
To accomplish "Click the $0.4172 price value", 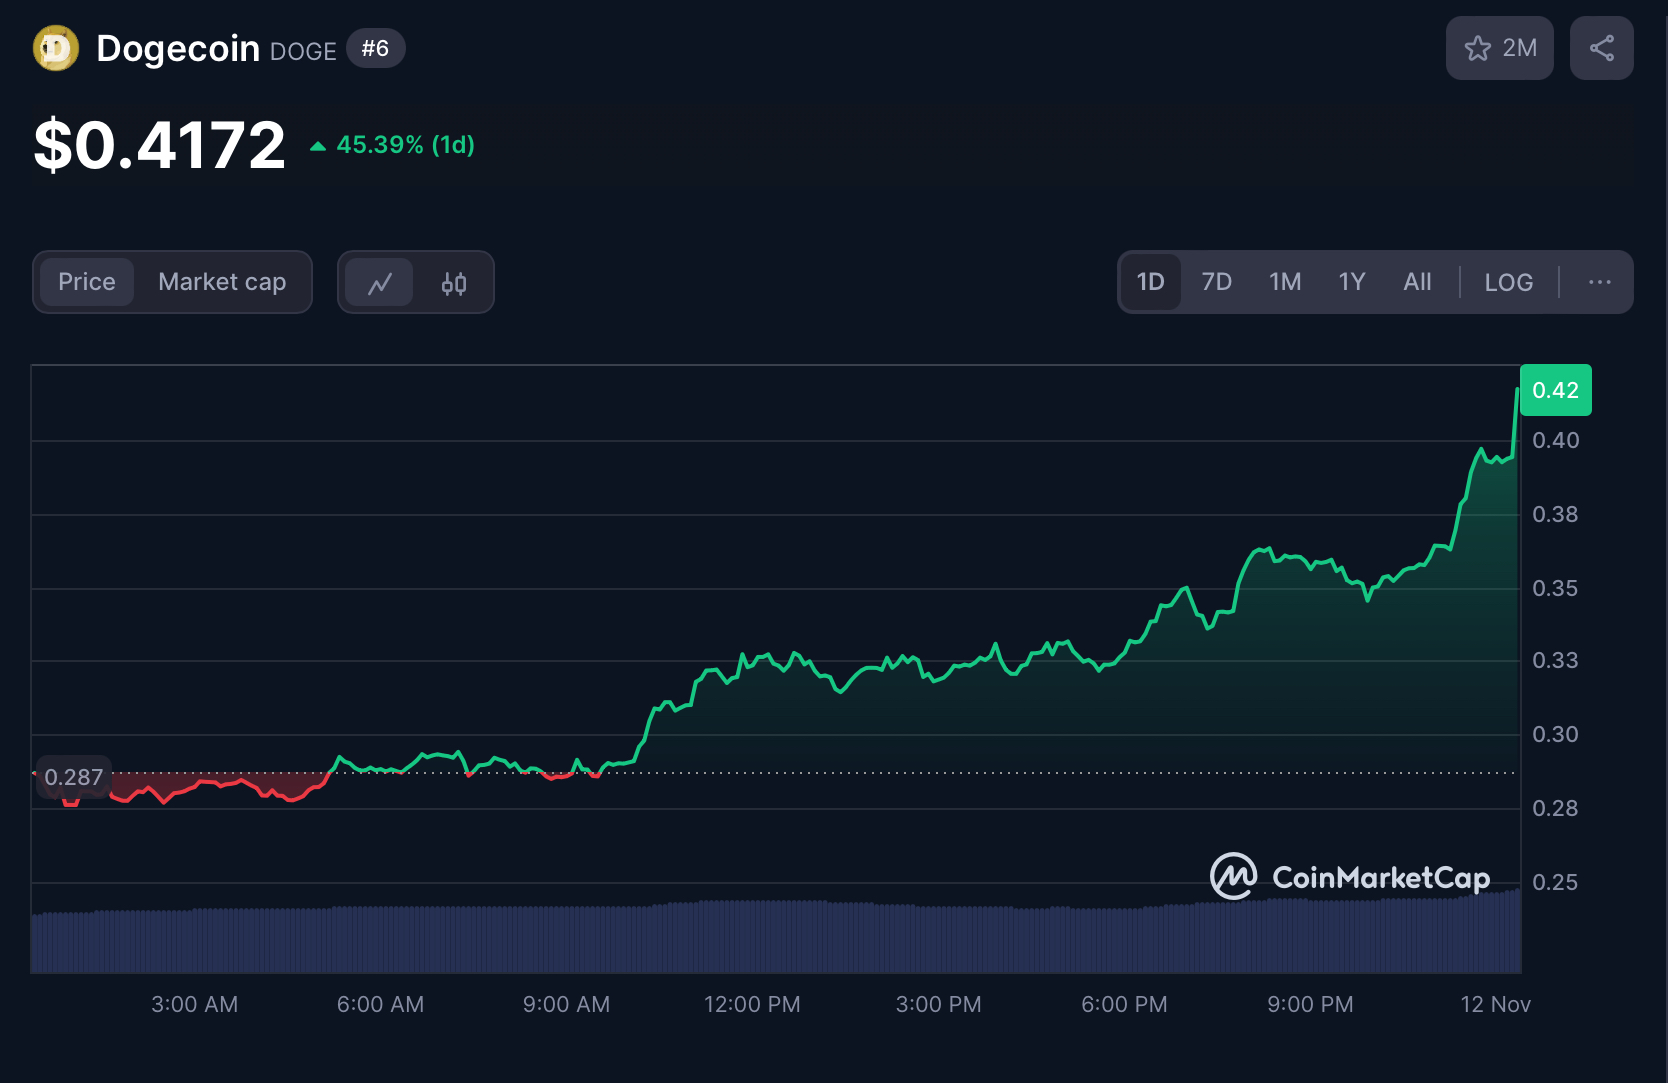I will click(x=160, y=145).
